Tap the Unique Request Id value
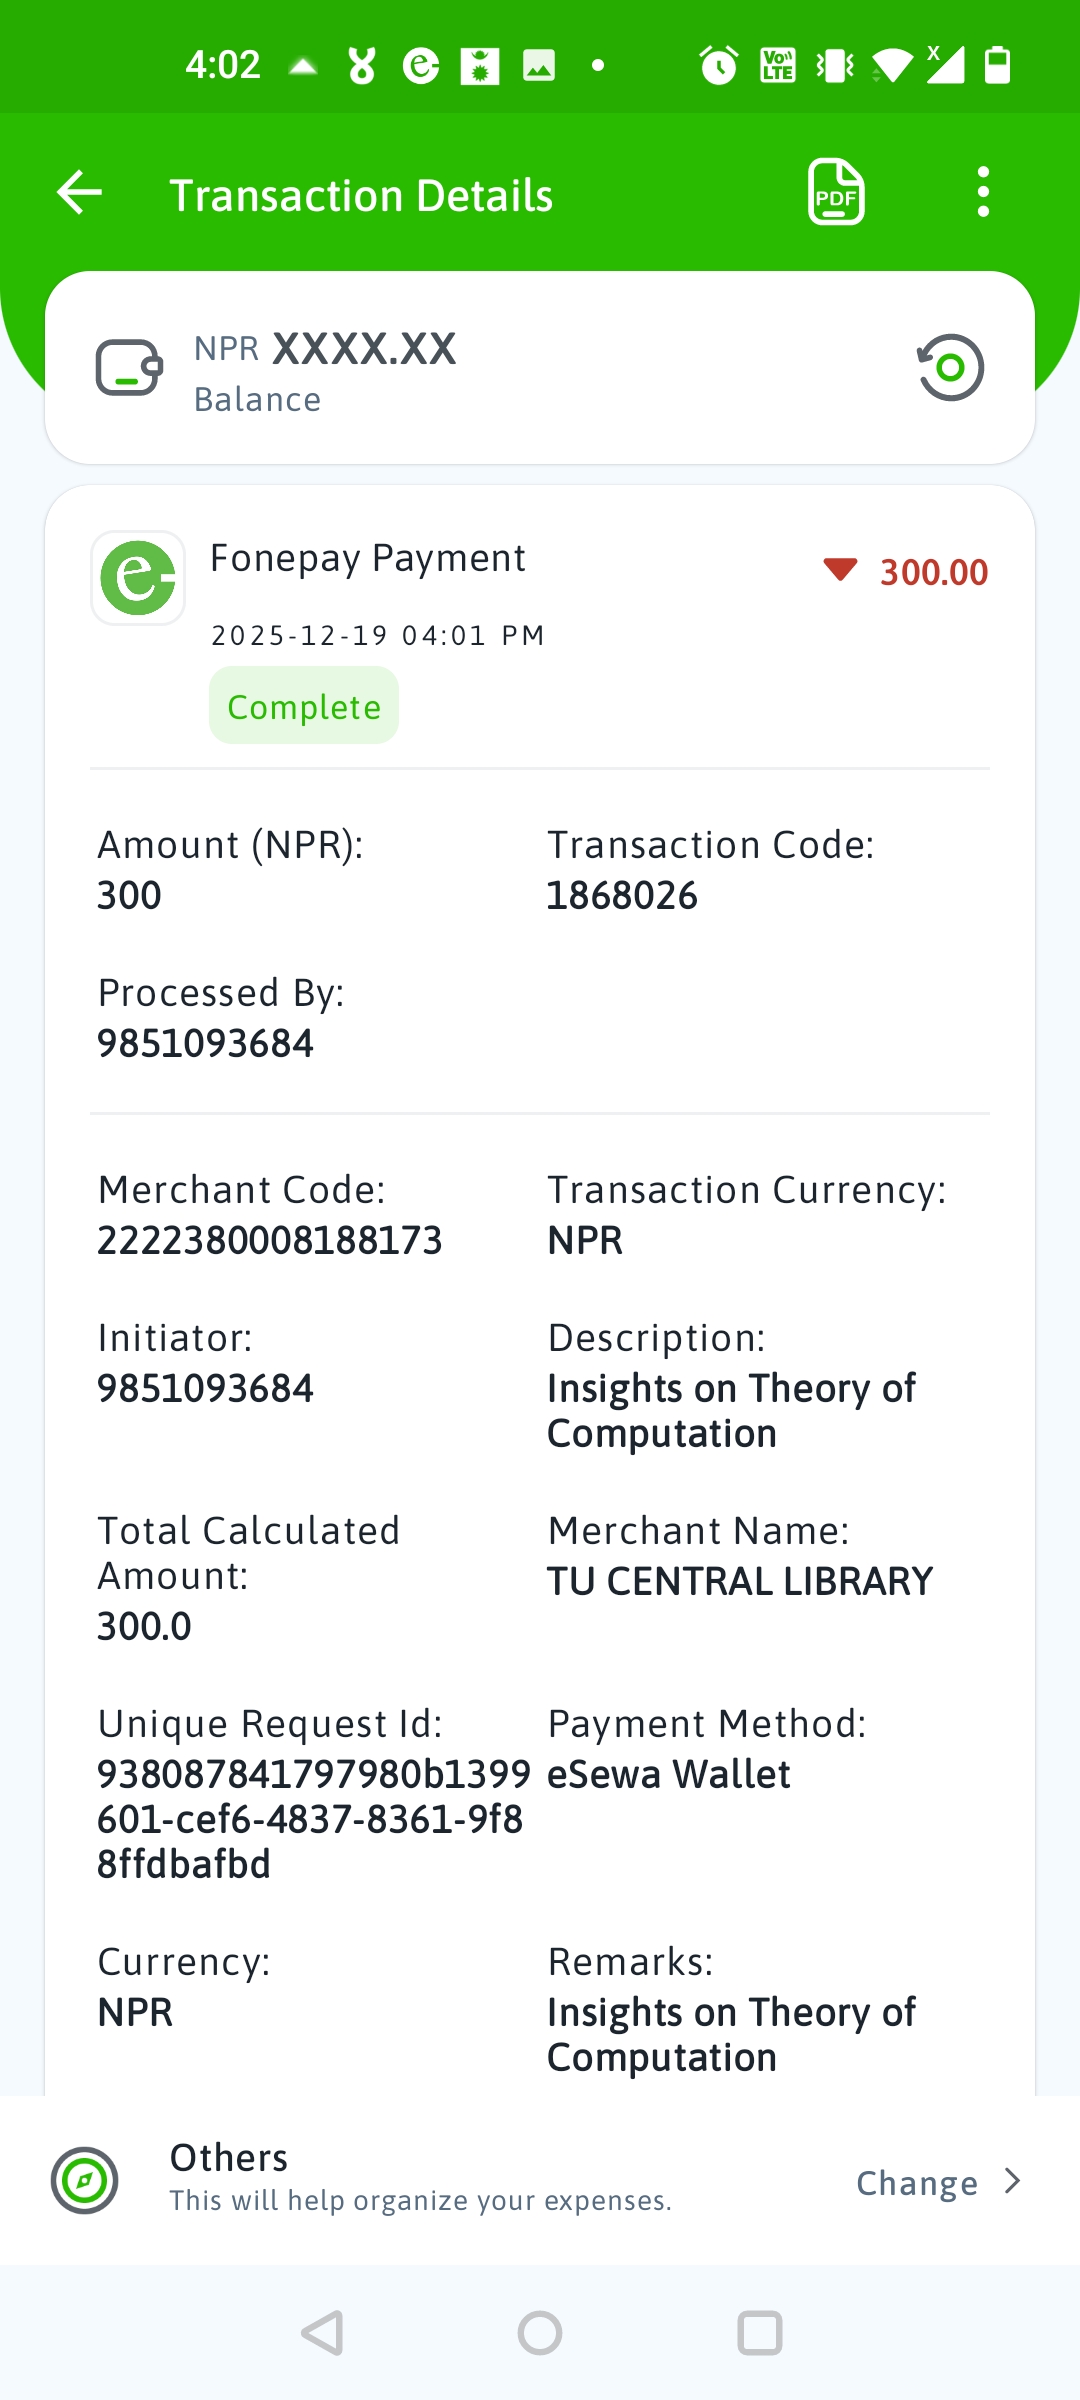 point(310,1819)
